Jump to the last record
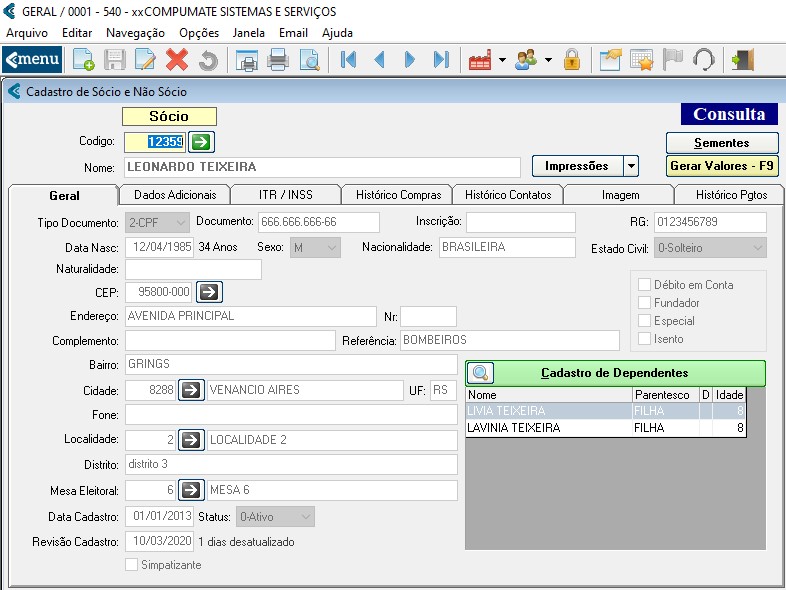This screenshot has width=786, height=590. pyautogui.click(x=440, y=60)
